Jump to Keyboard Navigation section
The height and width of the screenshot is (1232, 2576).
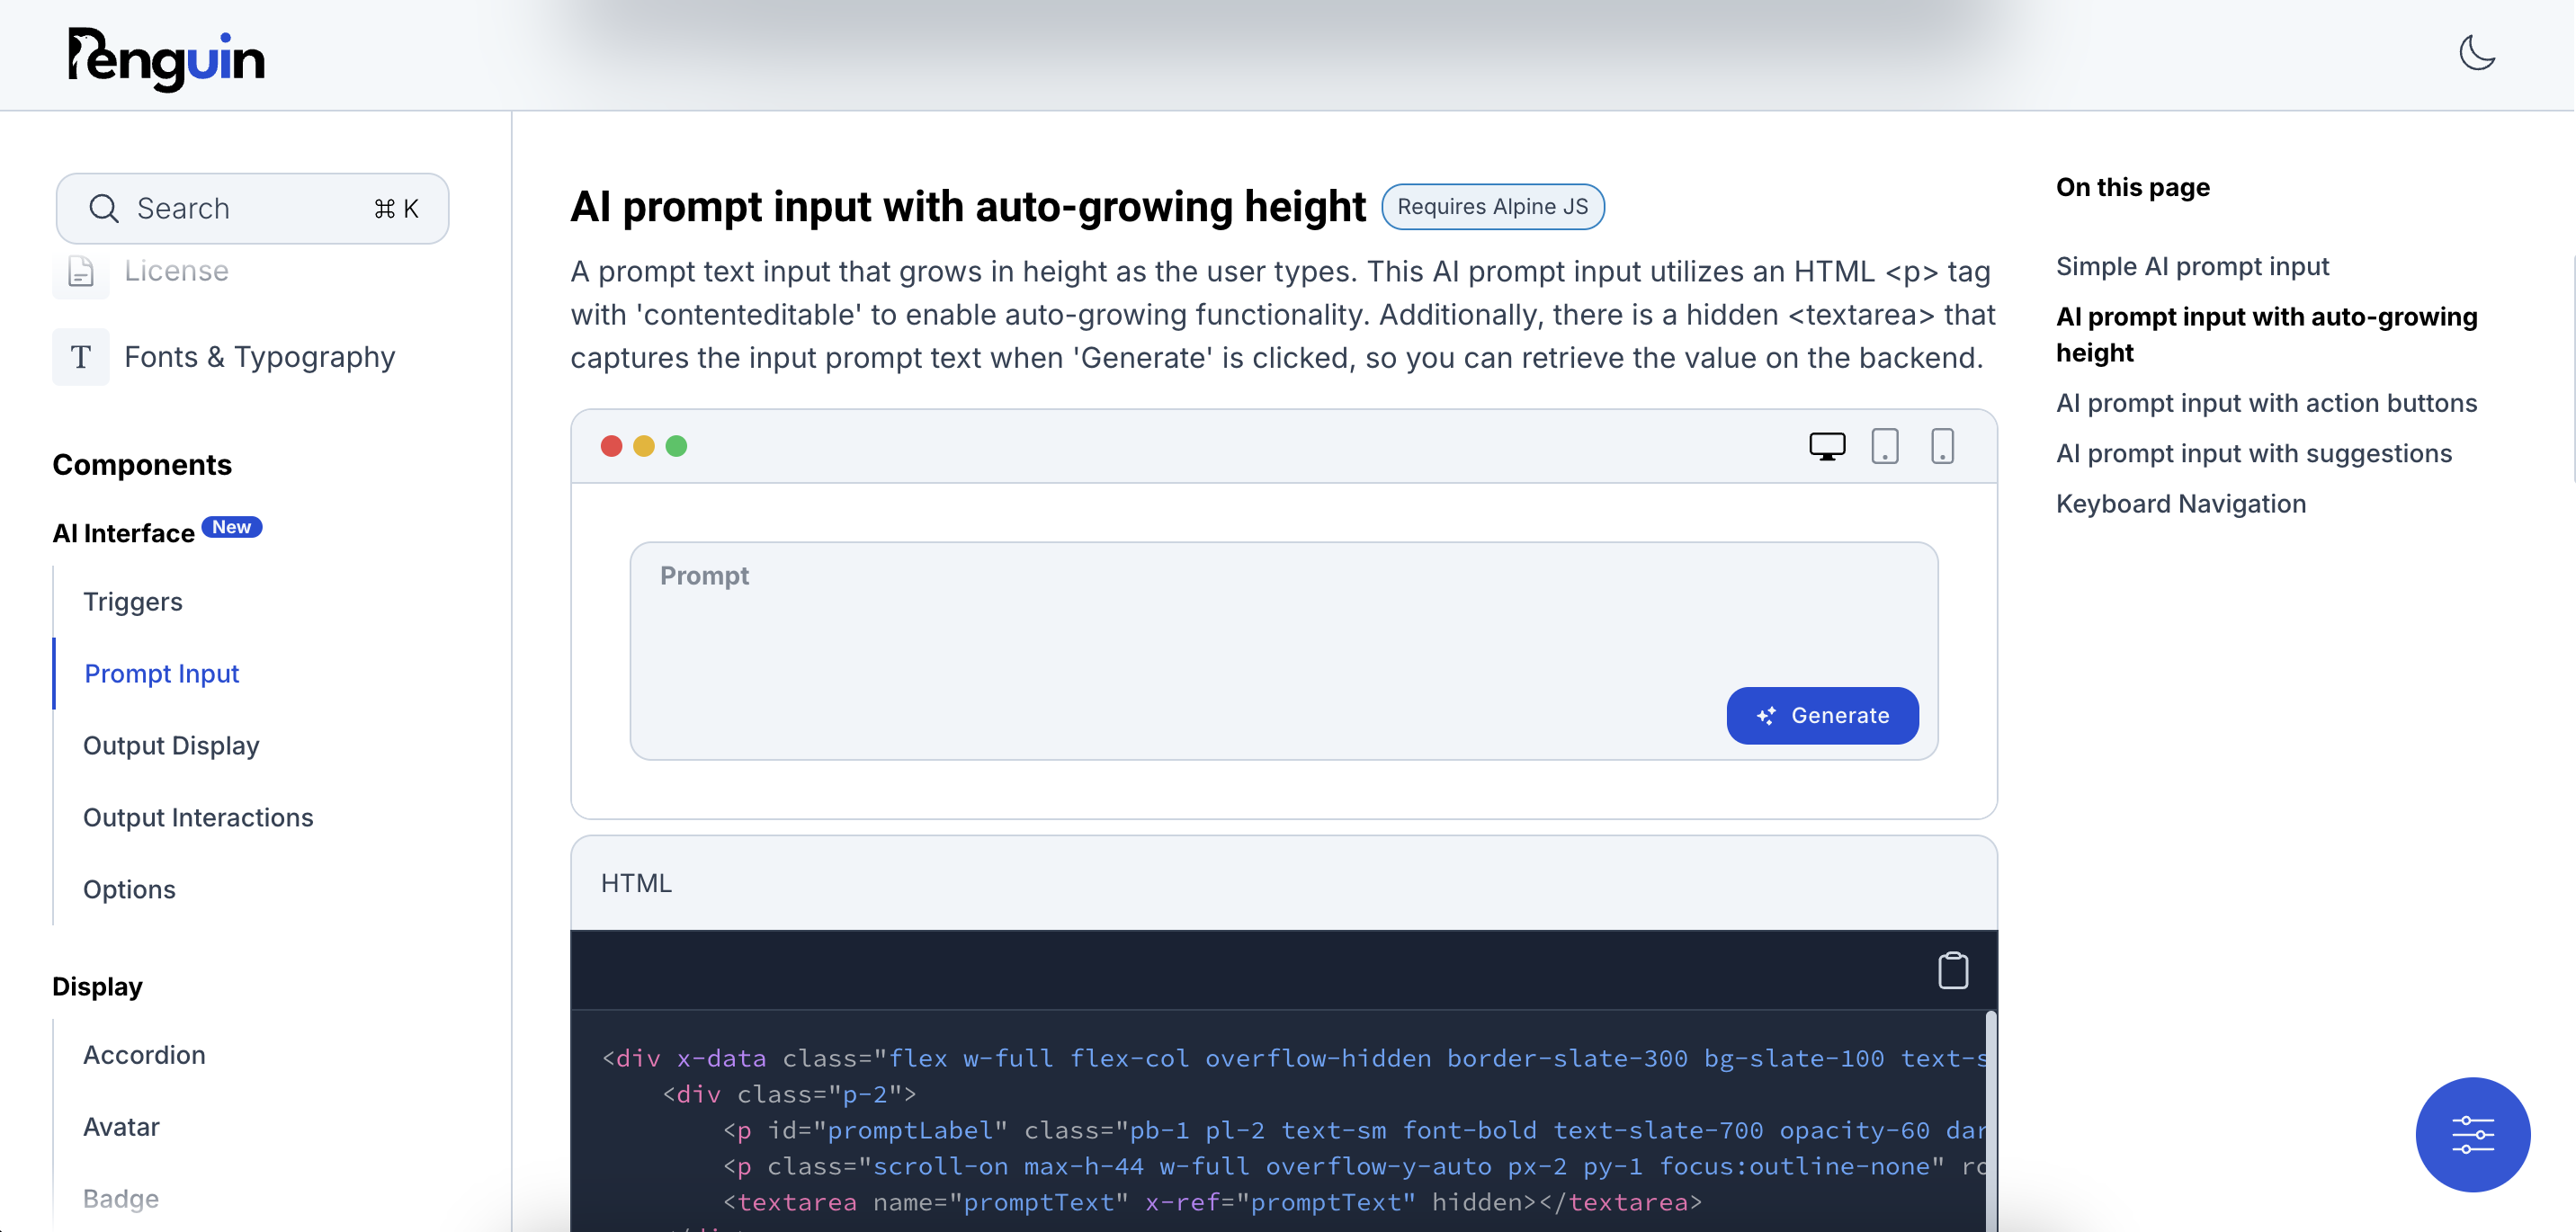2181,503
